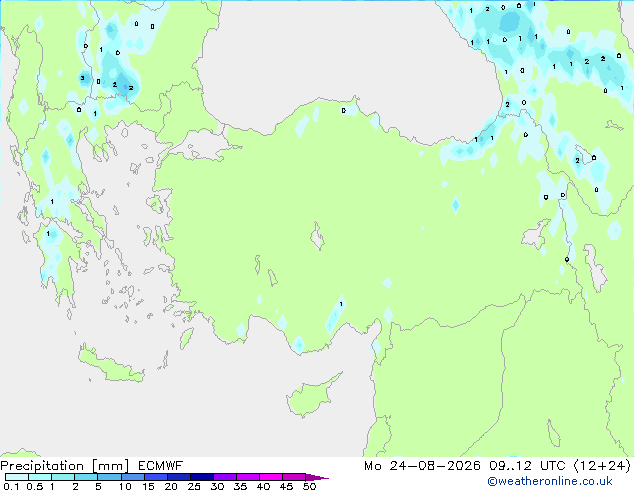Viewport: 634px width, 490px height.
Task: Click legend tick label "35"
Action: [x=240, y=486]
